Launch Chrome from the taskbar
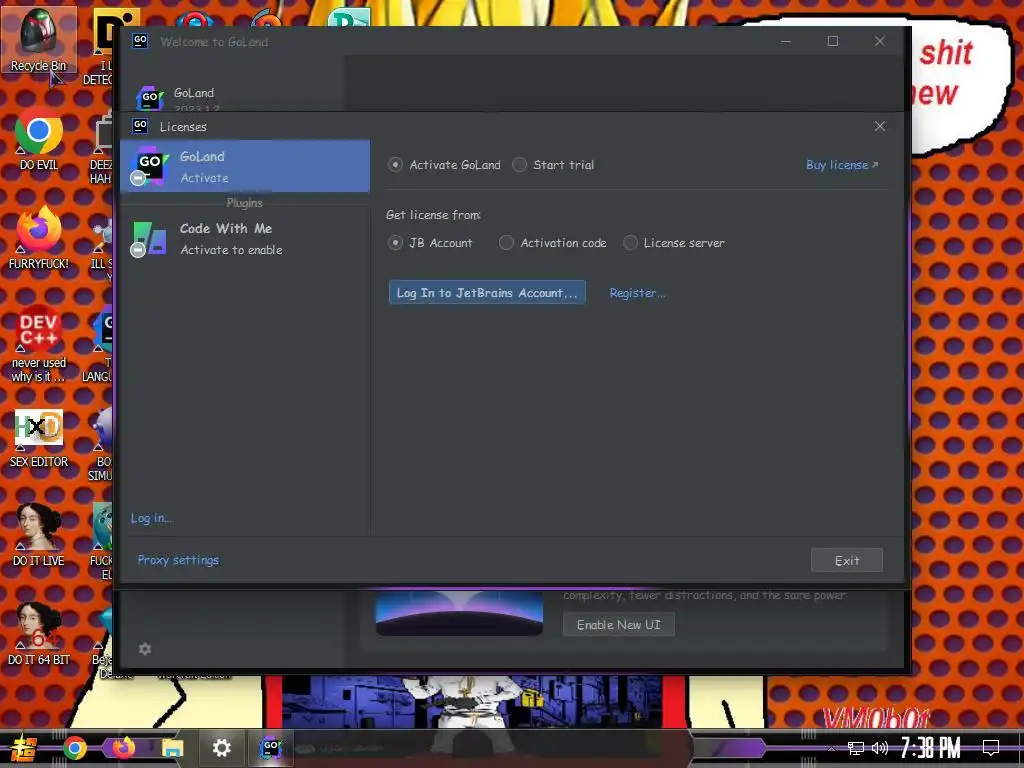The height and width of the screenshot is (768, 1024). (x=75, y=748)
